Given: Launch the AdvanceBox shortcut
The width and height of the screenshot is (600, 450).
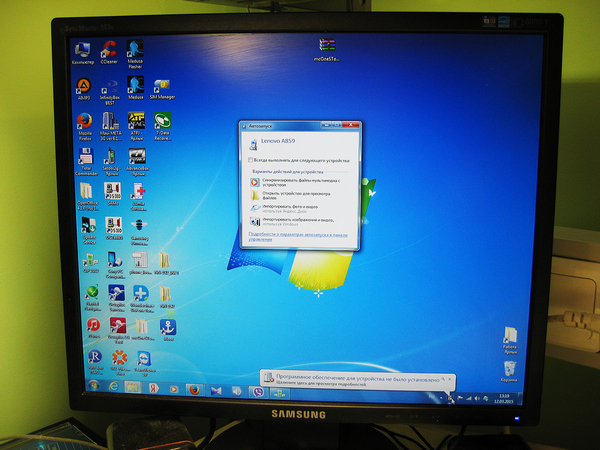Looking at the screenshot, I should (137, 162).
